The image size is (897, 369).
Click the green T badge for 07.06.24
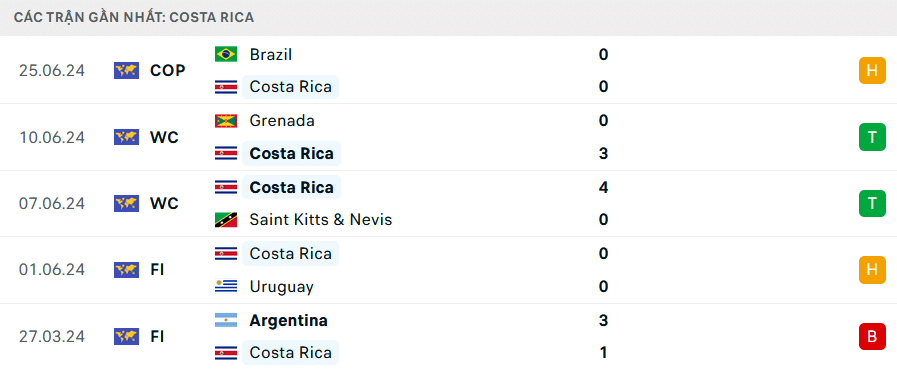872,204
